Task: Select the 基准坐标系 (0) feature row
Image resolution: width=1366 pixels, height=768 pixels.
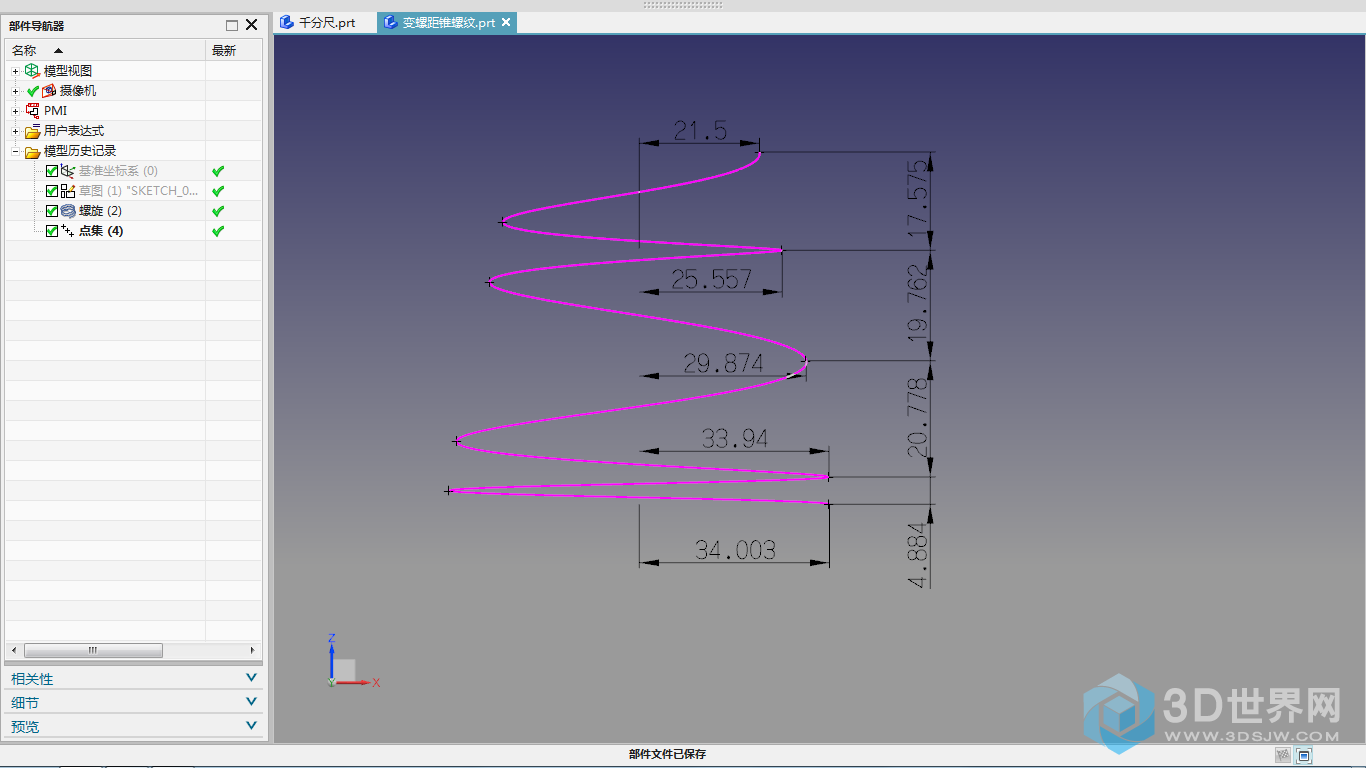Action: (x=133, y=171)
